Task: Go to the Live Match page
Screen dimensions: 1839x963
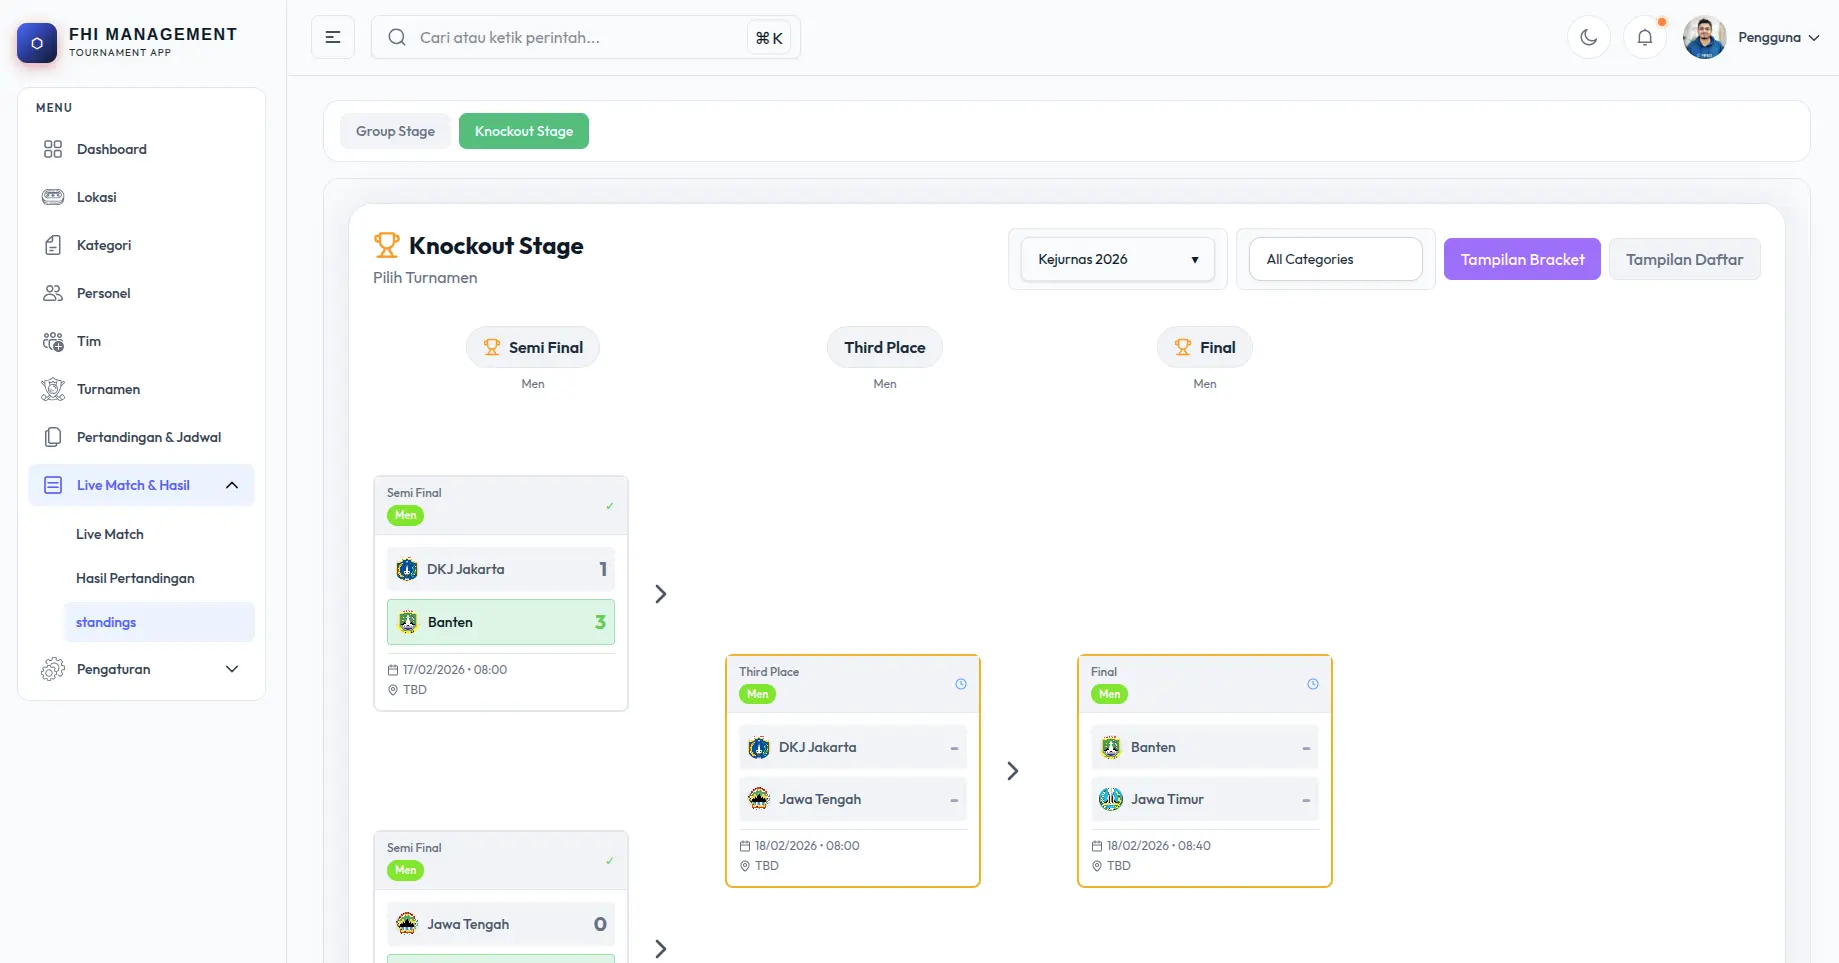Action: 110,534
